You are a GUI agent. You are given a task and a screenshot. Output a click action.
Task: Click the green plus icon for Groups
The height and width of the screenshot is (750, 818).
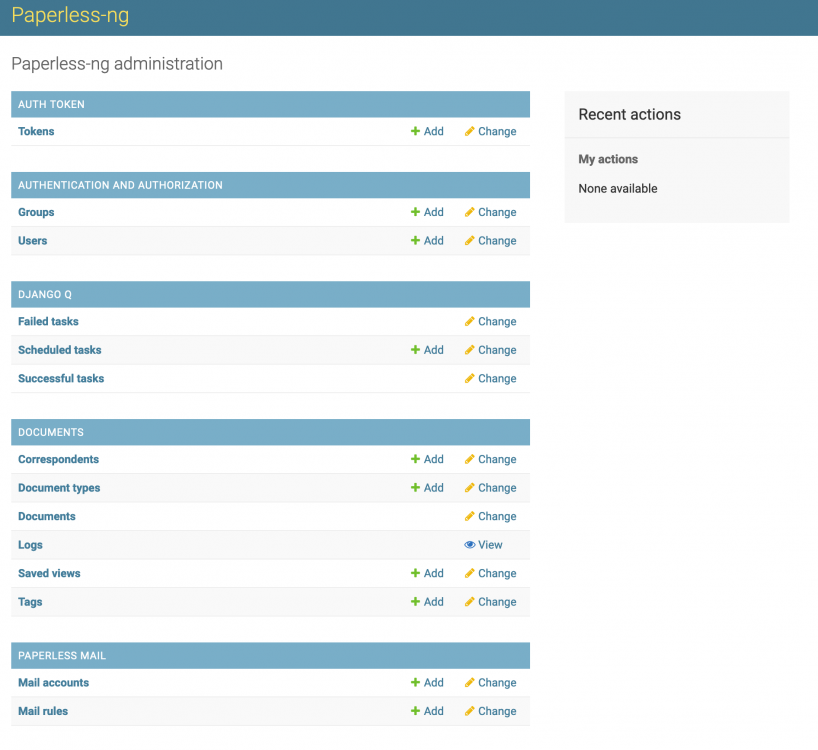[415, 212]
